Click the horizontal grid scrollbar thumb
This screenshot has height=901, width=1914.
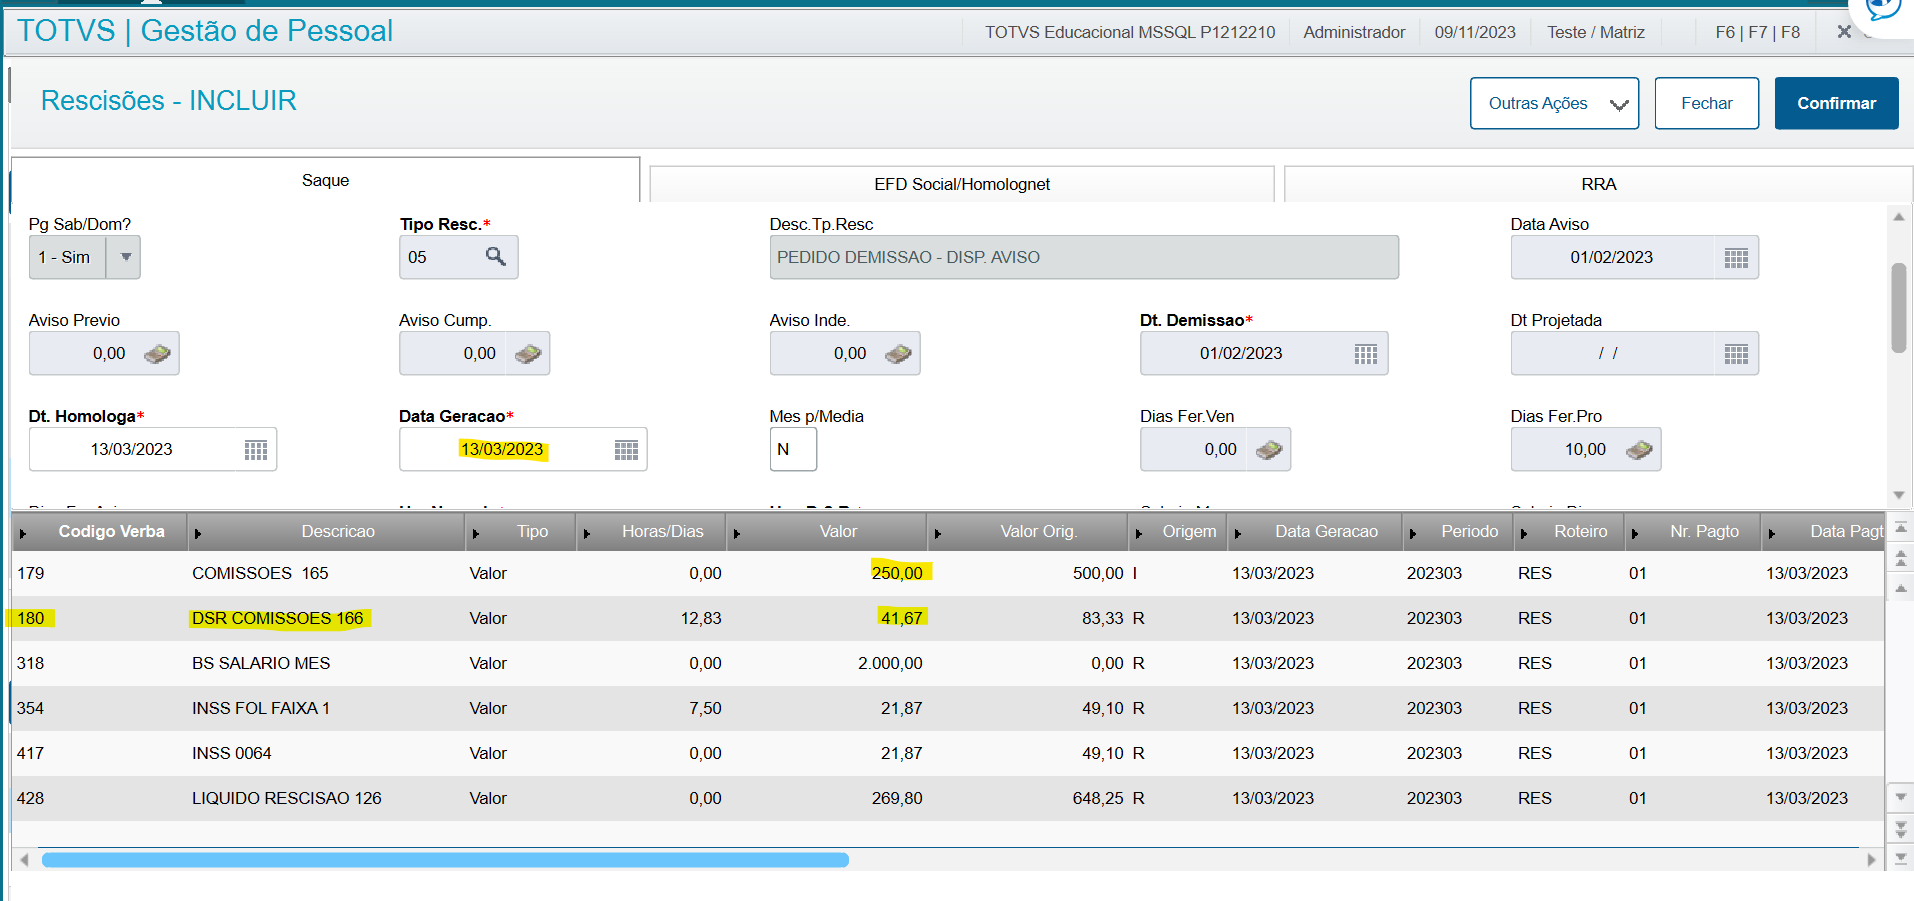click(x=445, y=860)
